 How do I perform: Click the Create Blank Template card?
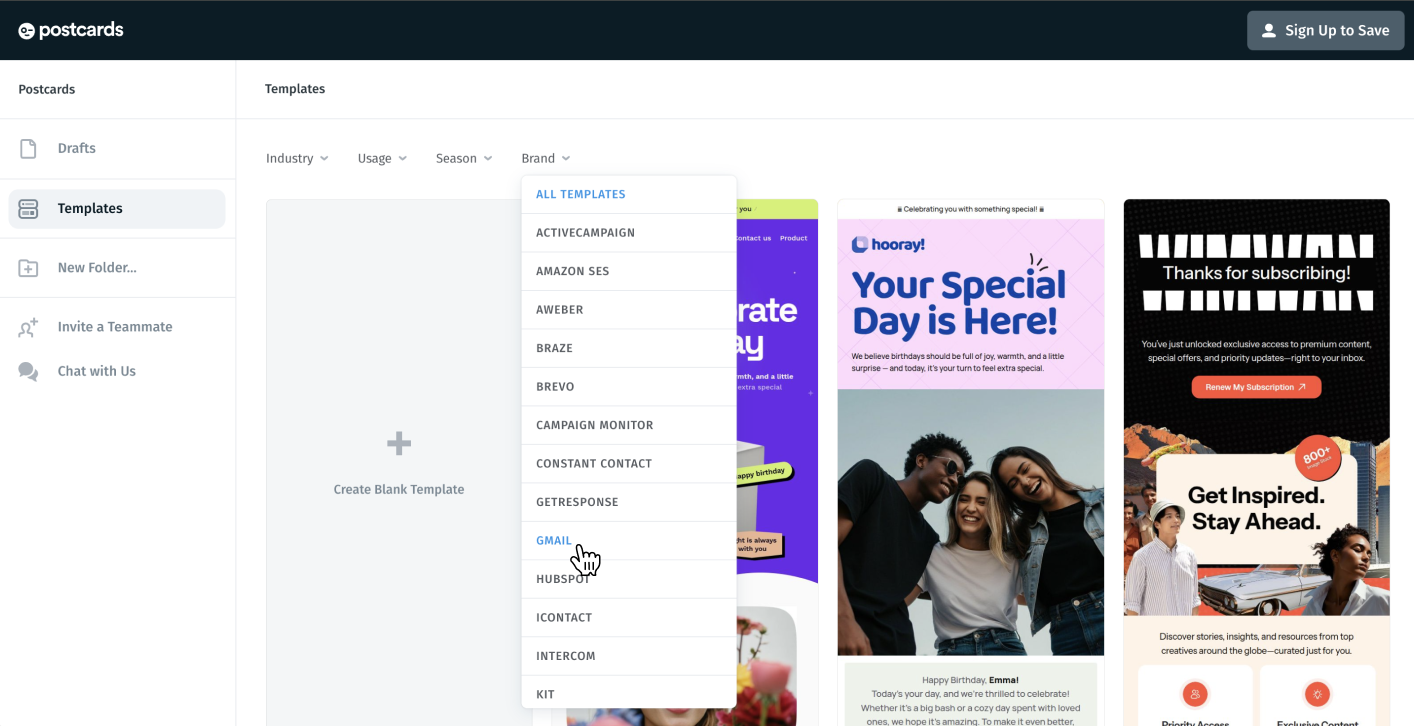point(399,462)
